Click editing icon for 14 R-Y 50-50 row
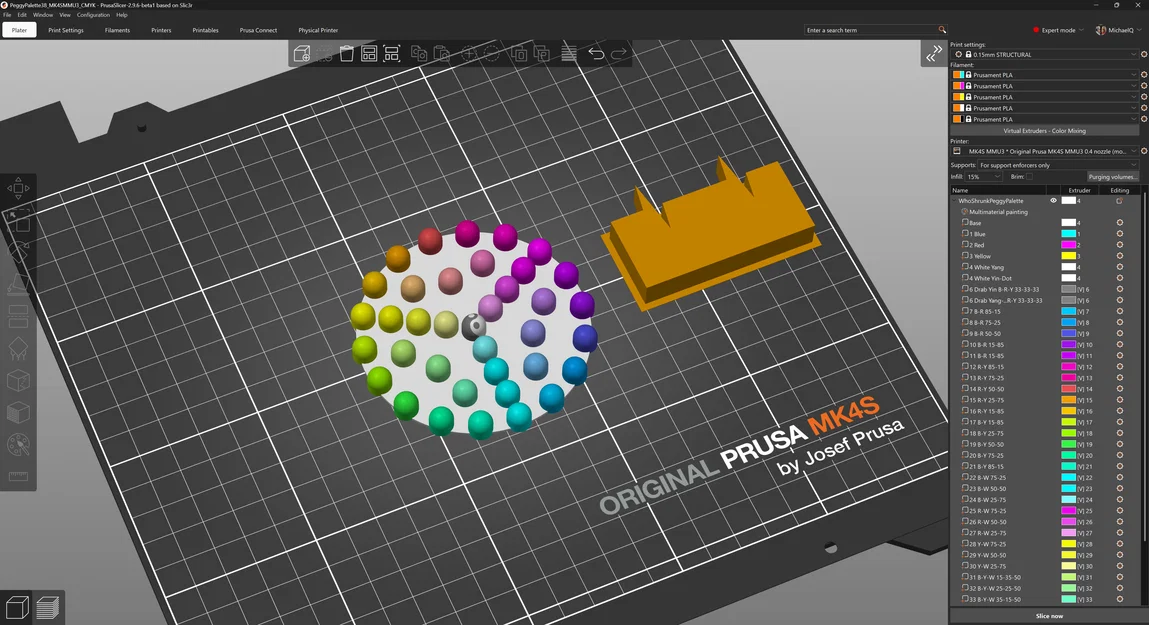Image resolution: width=1149 pixels, height=625 pixels. [1120, 389]
